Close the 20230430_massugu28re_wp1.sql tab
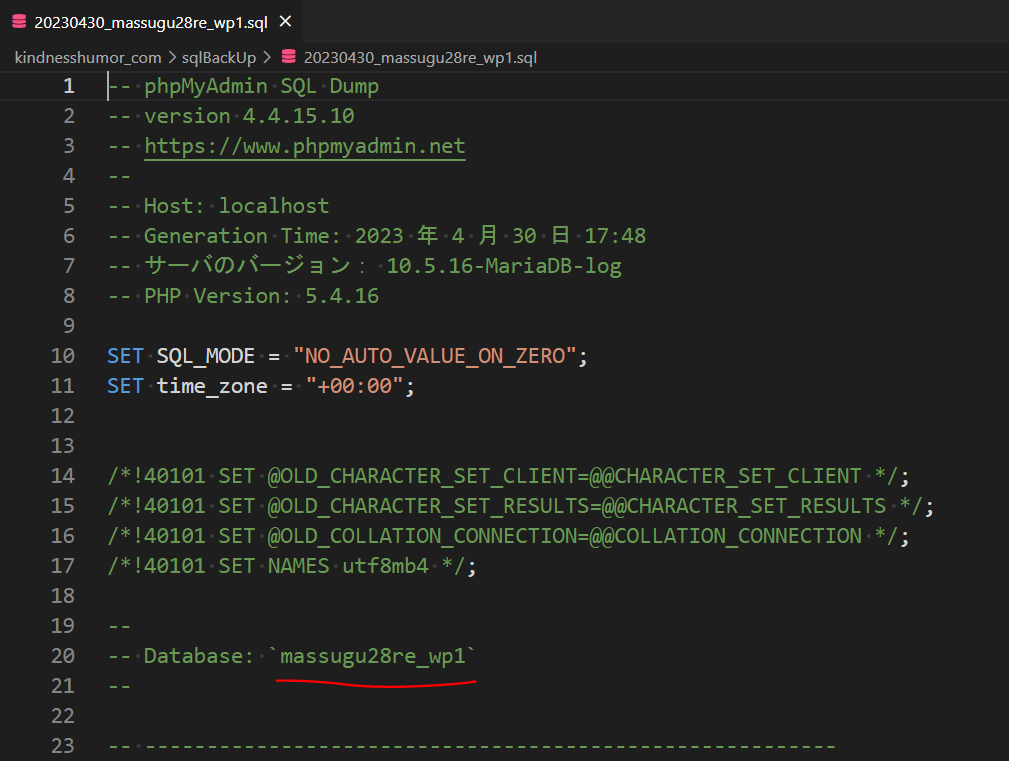This screenshot has height=761, width=1009. pyautogui.click(x=285, y=22)
